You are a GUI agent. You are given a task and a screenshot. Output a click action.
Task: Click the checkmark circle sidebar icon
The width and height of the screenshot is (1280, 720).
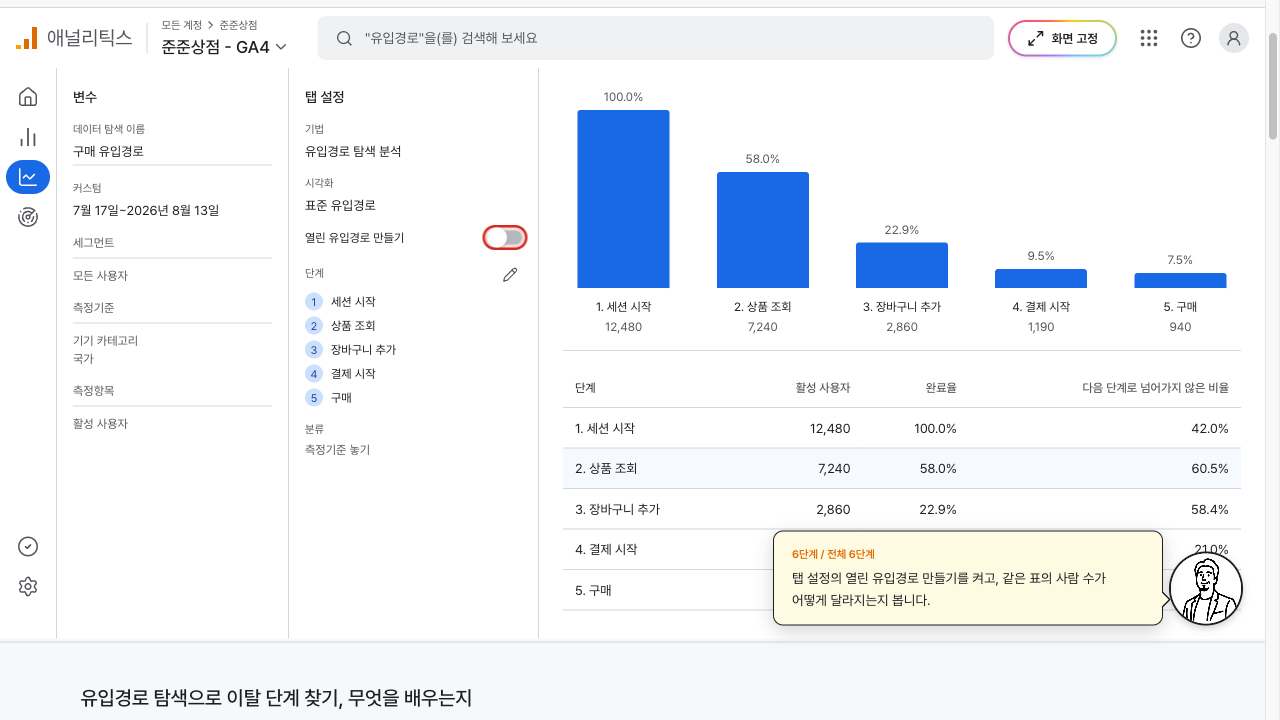(28, 546)
